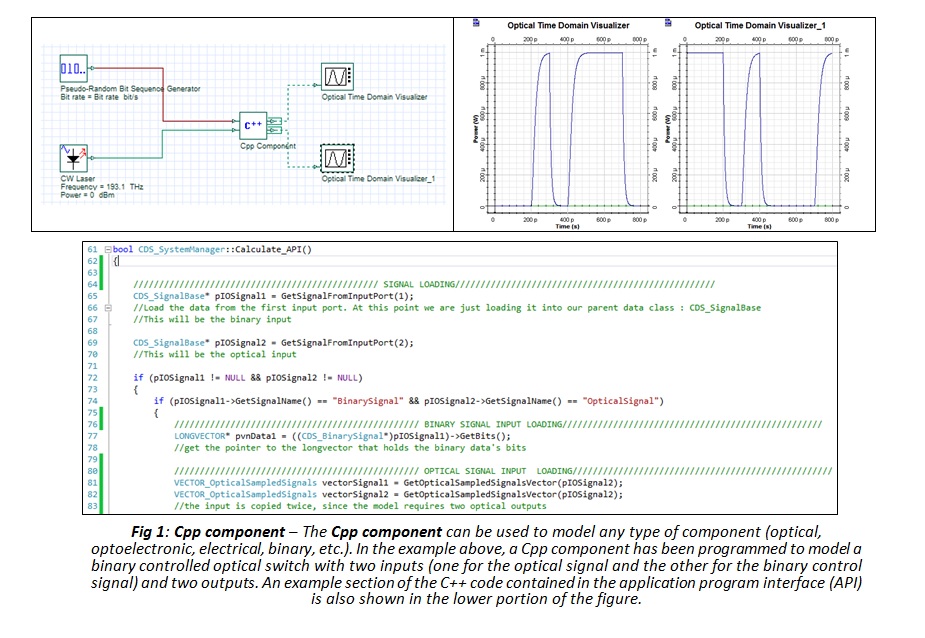Click the output port of the PRBS generator

coord(91,68)
